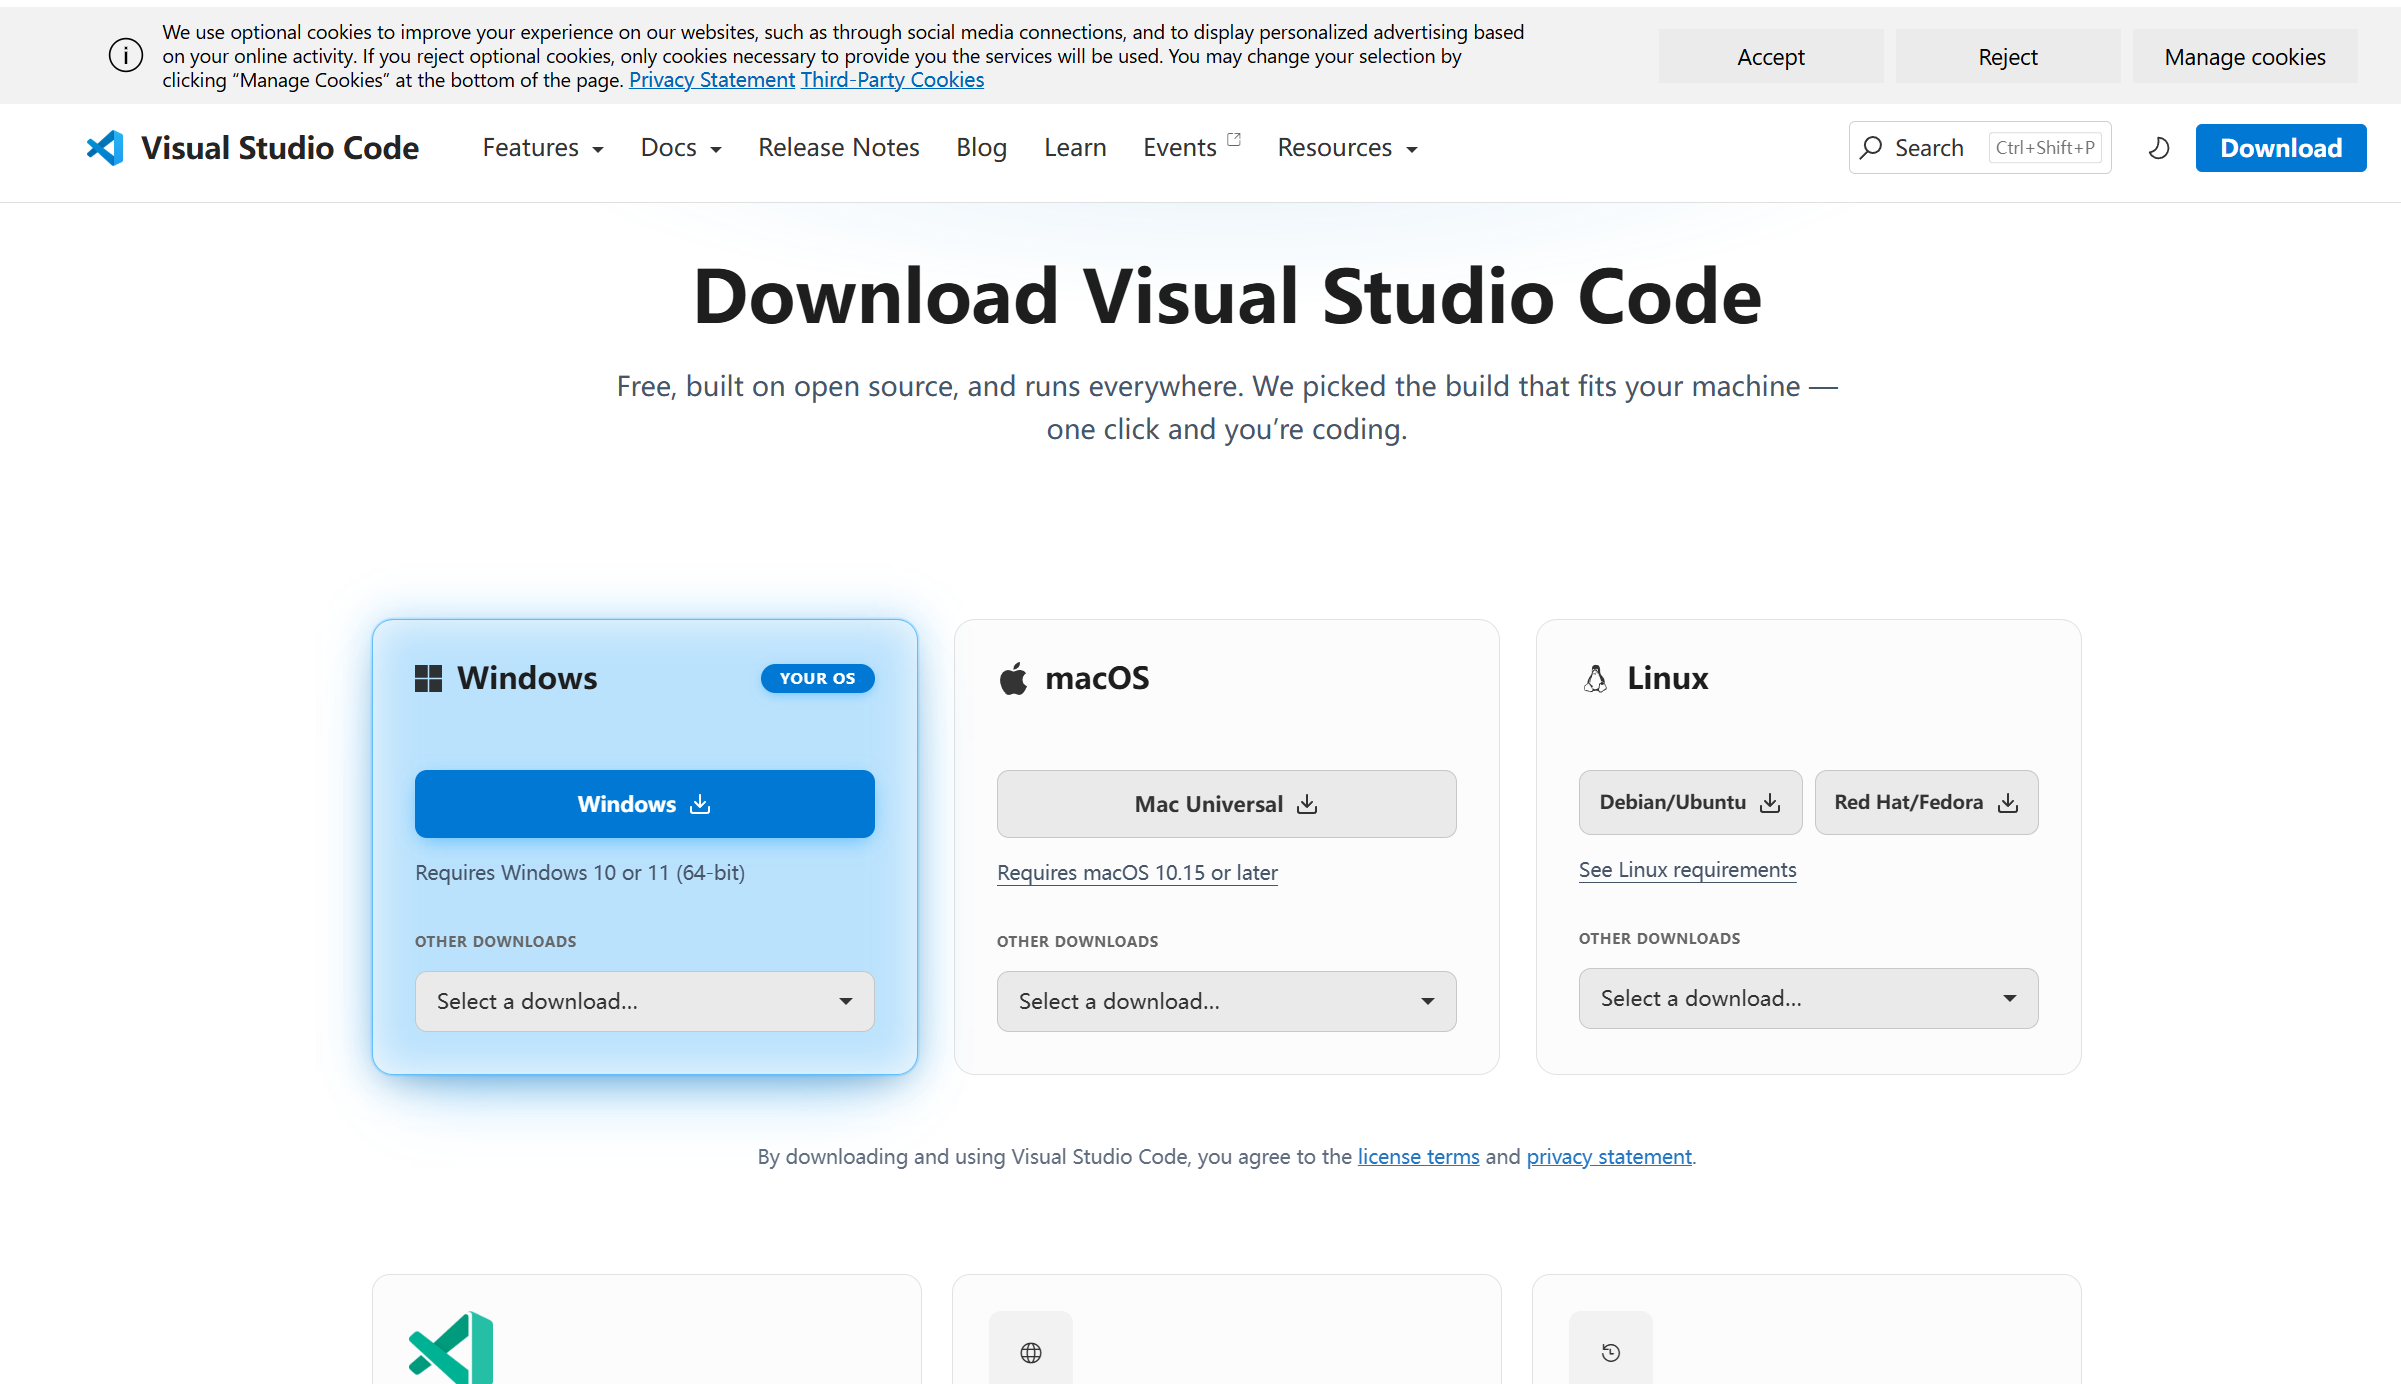Click the Ctrl+Shift+P shortcut hint
This screenshot has height=1384, width=2401.
pyautogui.click(x=2045, y=148)
